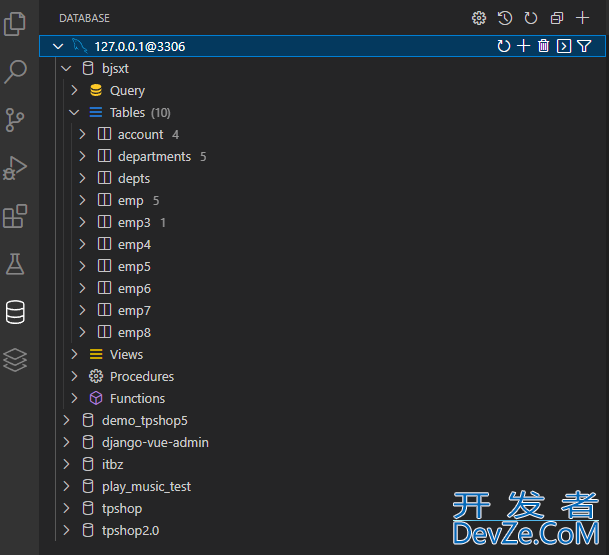Screen dimensions: 609x555
Task: Click the DATABASE panel title
Action: click(84, 18)
